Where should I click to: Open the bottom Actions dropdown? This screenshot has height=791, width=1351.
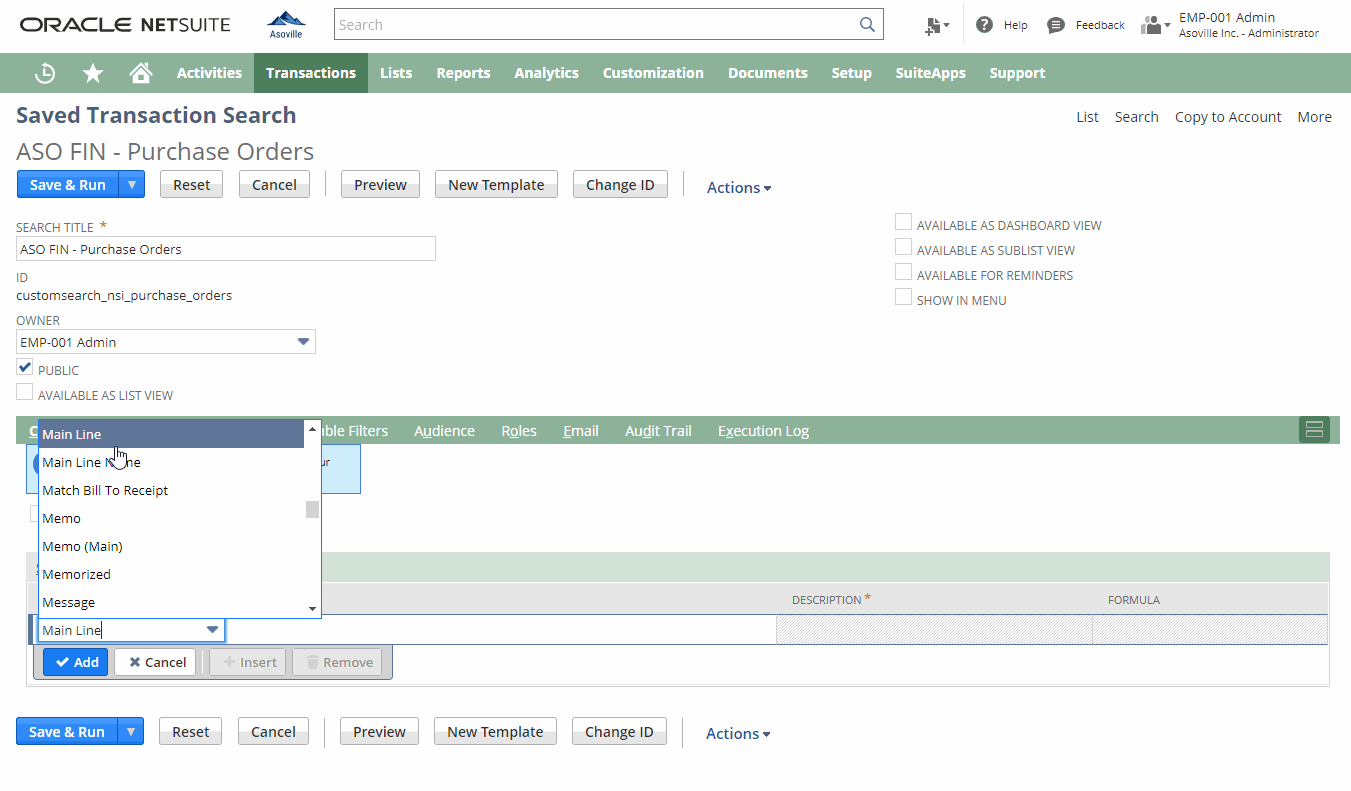click(x=738, y=733)
